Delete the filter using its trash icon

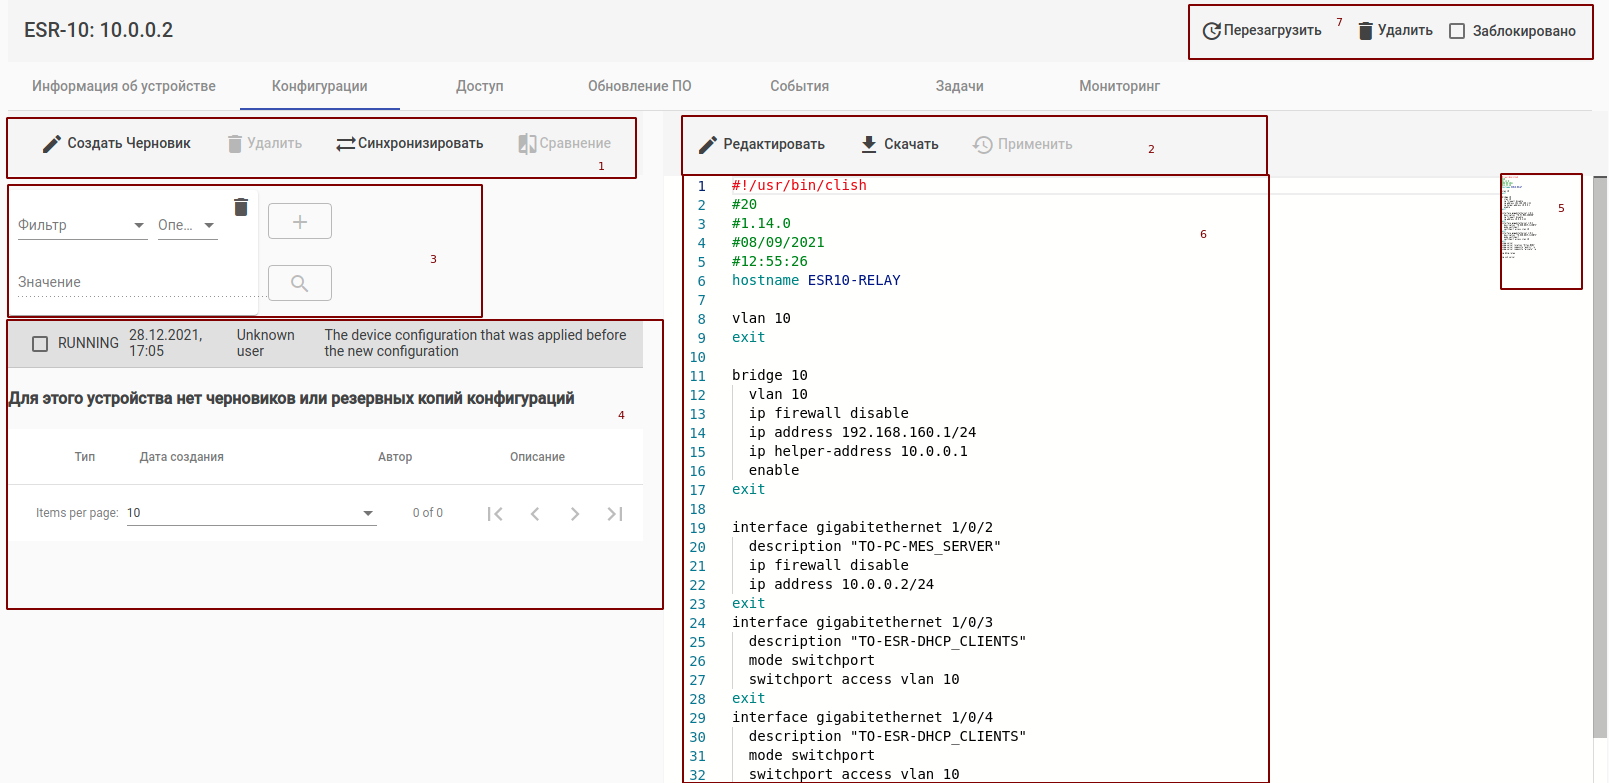[x=241, y=207]
